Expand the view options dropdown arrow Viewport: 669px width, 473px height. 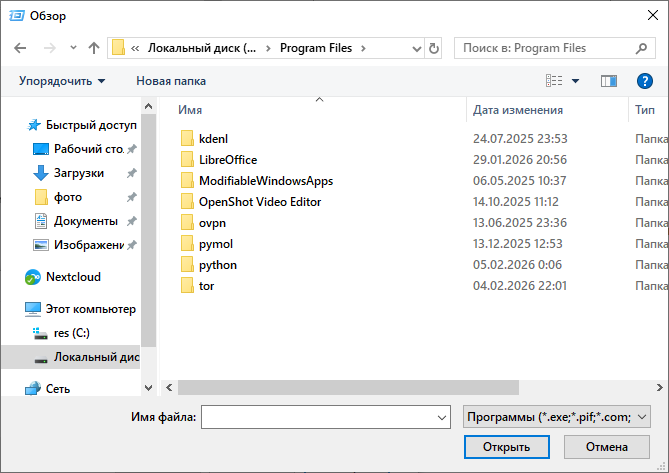point(575,80)
